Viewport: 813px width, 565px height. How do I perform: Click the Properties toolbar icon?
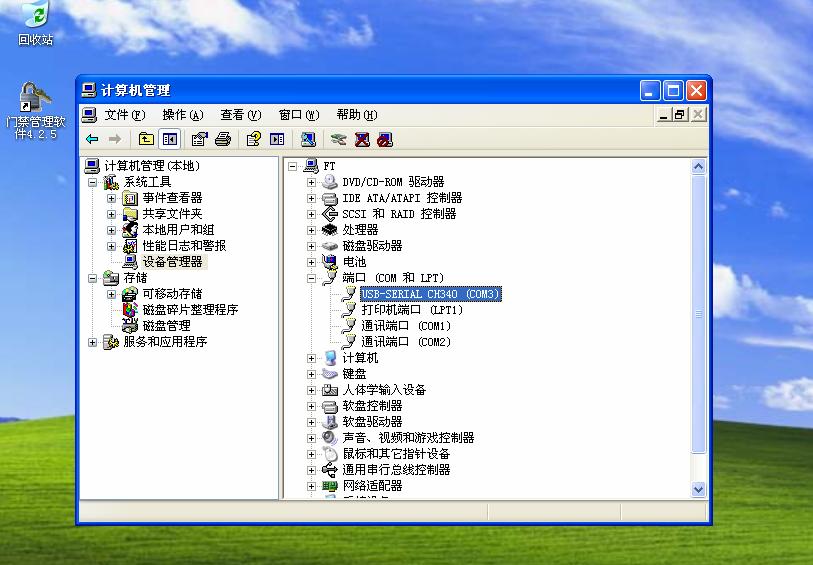(x=200, y=139)
